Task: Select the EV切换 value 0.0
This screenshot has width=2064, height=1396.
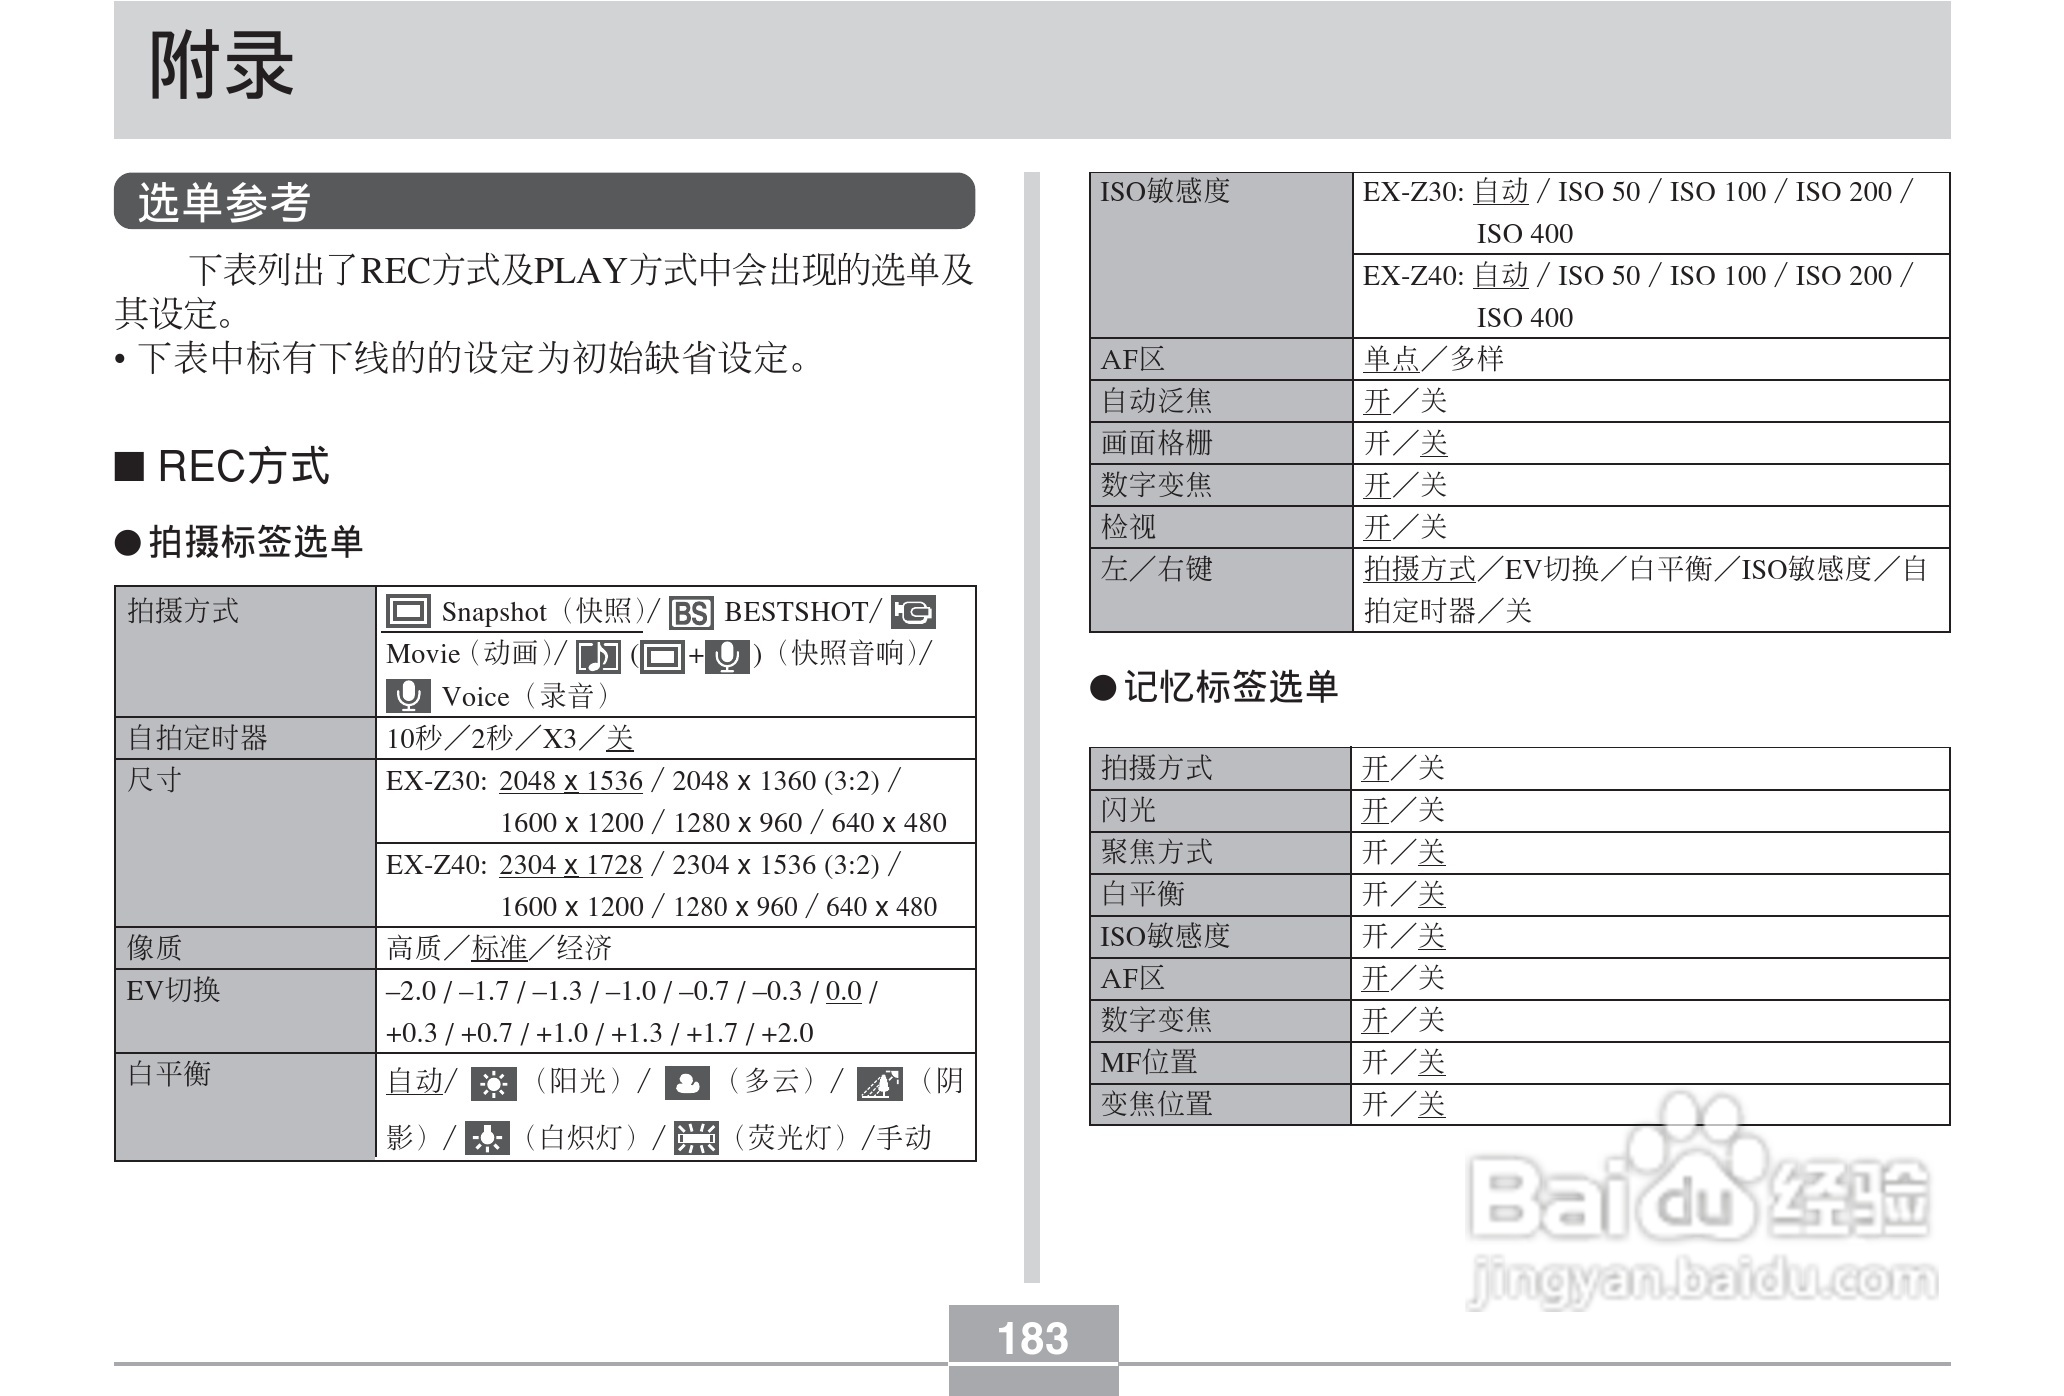Action: tap(845, 993)
